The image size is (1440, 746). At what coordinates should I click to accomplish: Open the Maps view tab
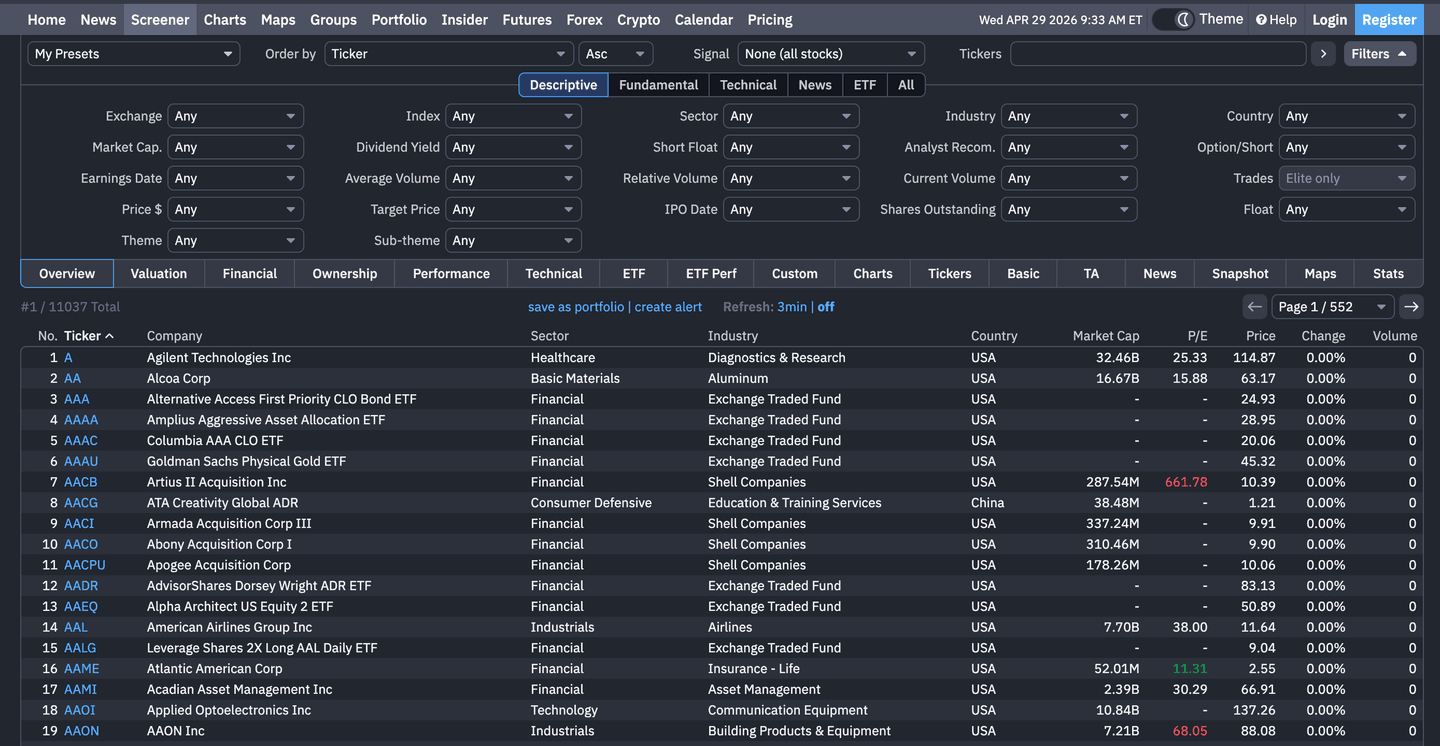pos(1320,273)
